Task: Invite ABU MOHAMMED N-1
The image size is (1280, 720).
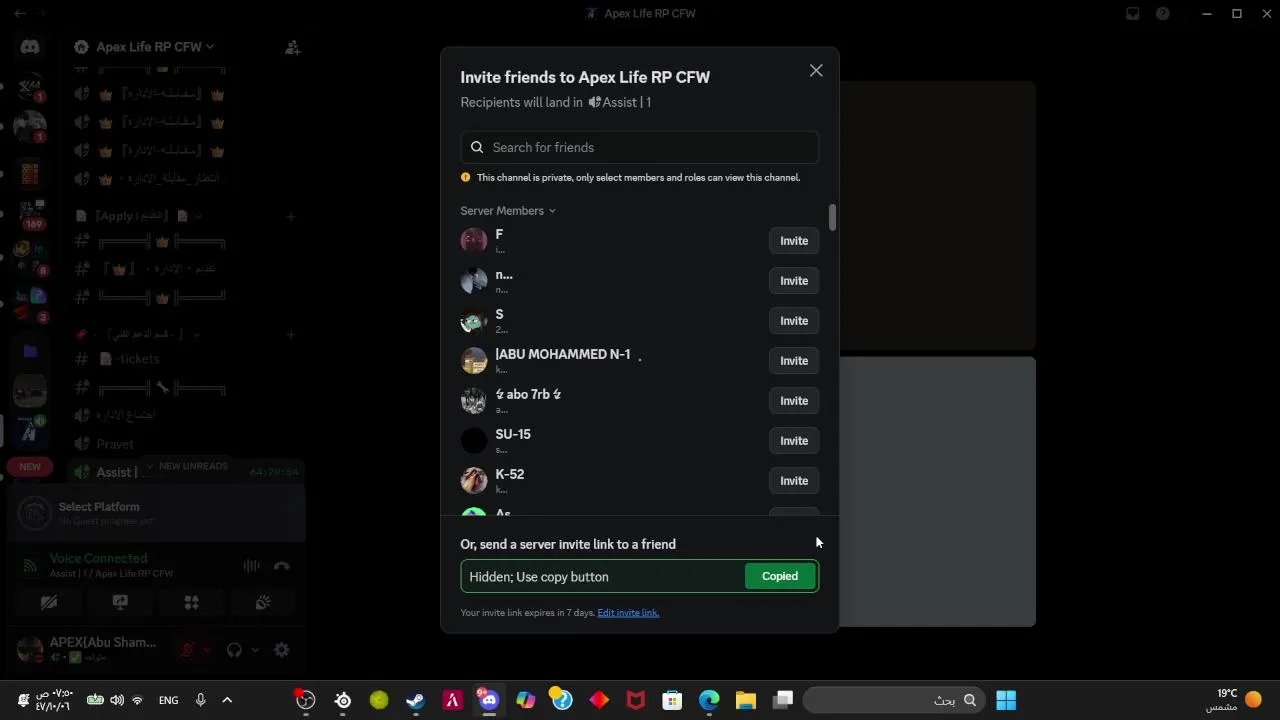Action: pyautogui.click(x=794, y=361)
